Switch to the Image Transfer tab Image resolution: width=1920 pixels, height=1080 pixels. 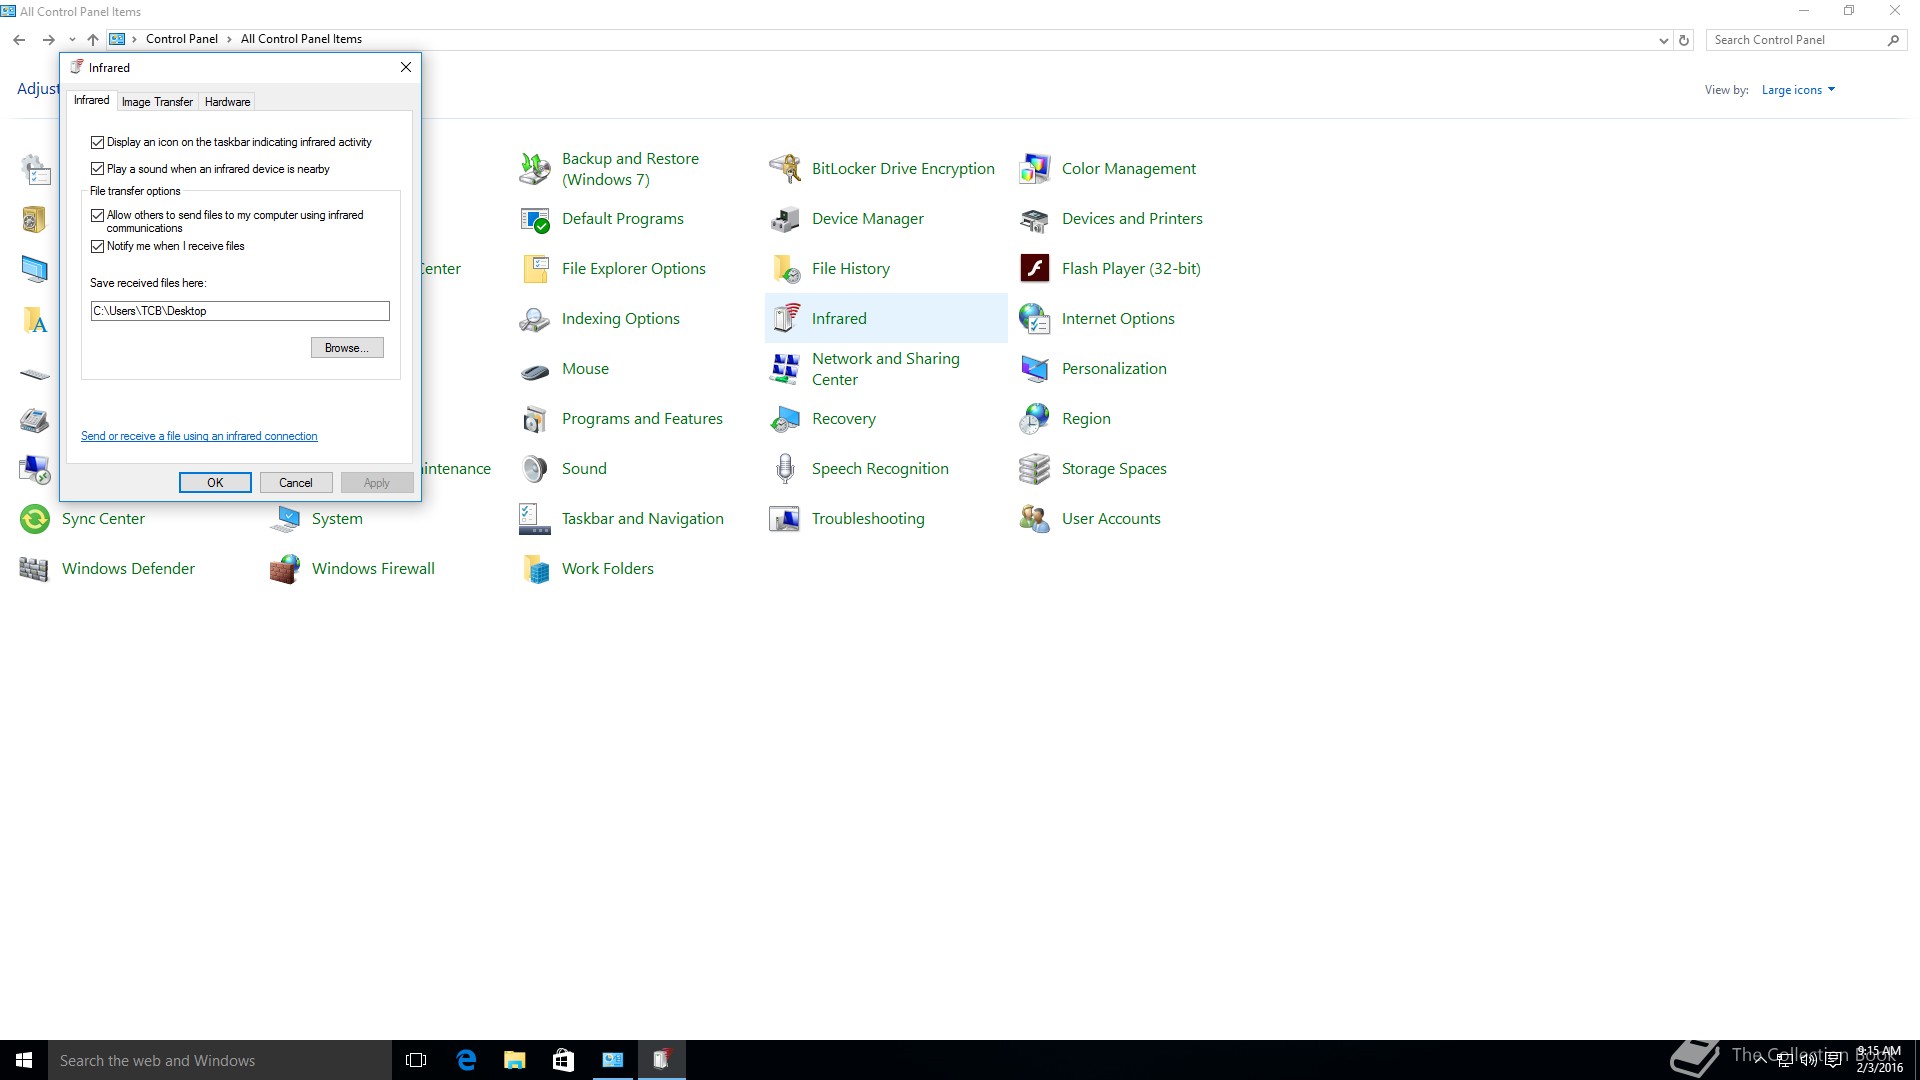157,102
